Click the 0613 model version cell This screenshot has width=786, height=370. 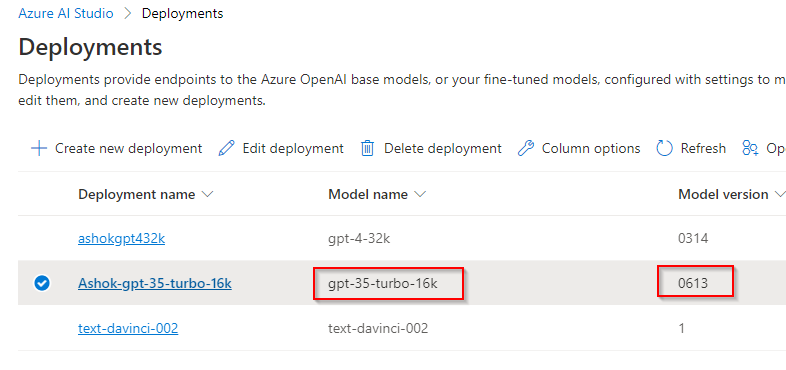693,284
